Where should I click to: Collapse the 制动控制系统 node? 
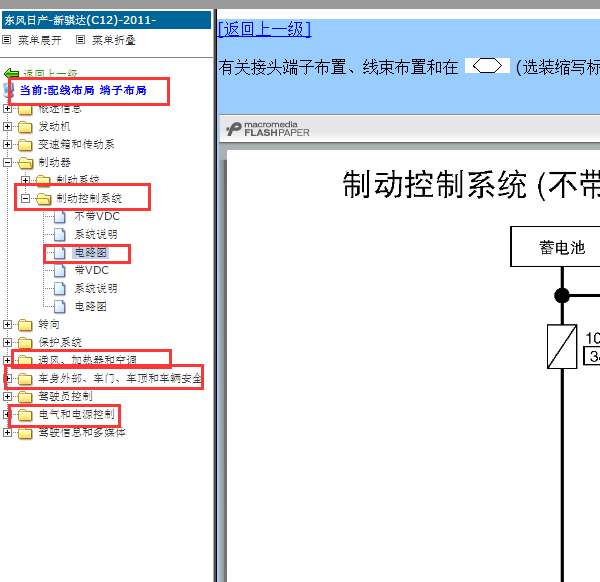pyautogui.click(x=25, y=198)
